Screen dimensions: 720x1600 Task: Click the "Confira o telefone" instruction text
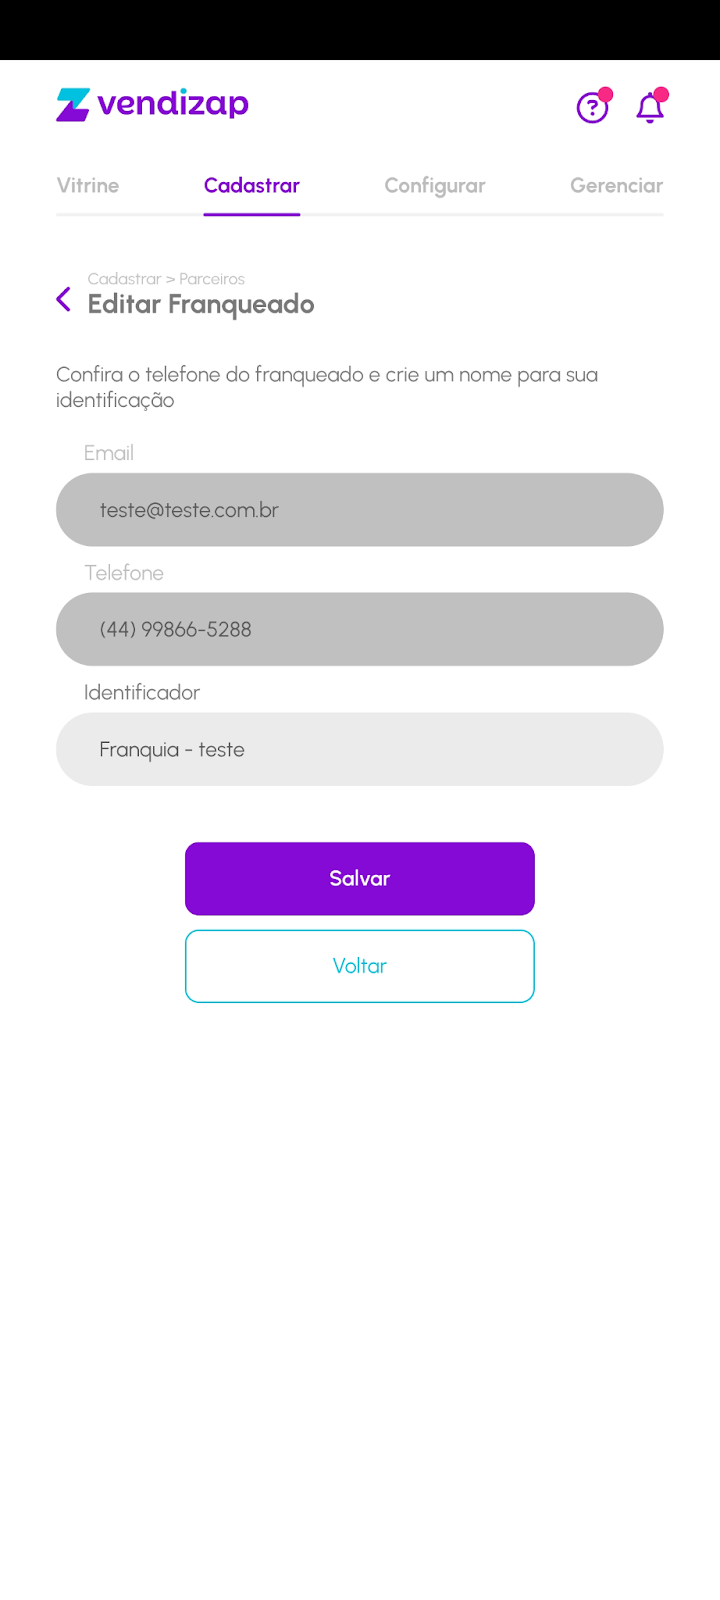(327, 387)
